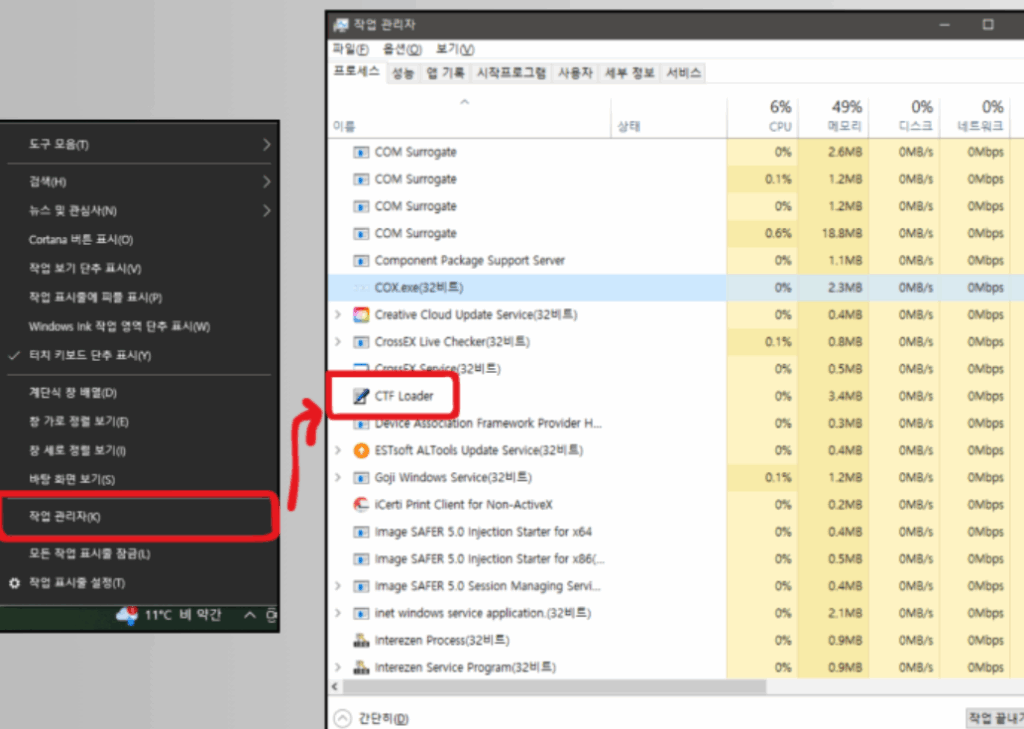This screenshot has width=1024, height=729.
Task: Select 바탕 화면 보기(S) menu entry
Action: coord(138,479)
